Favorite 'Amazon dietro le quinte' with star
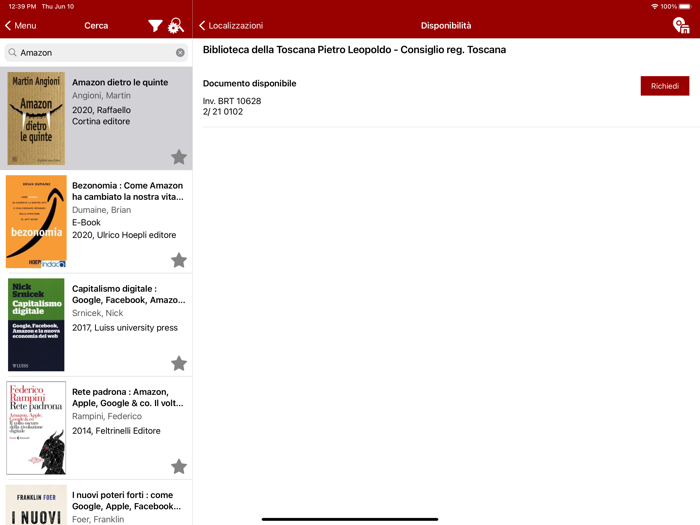Screen dimensions: 700x525 click(x=178, y=157)
